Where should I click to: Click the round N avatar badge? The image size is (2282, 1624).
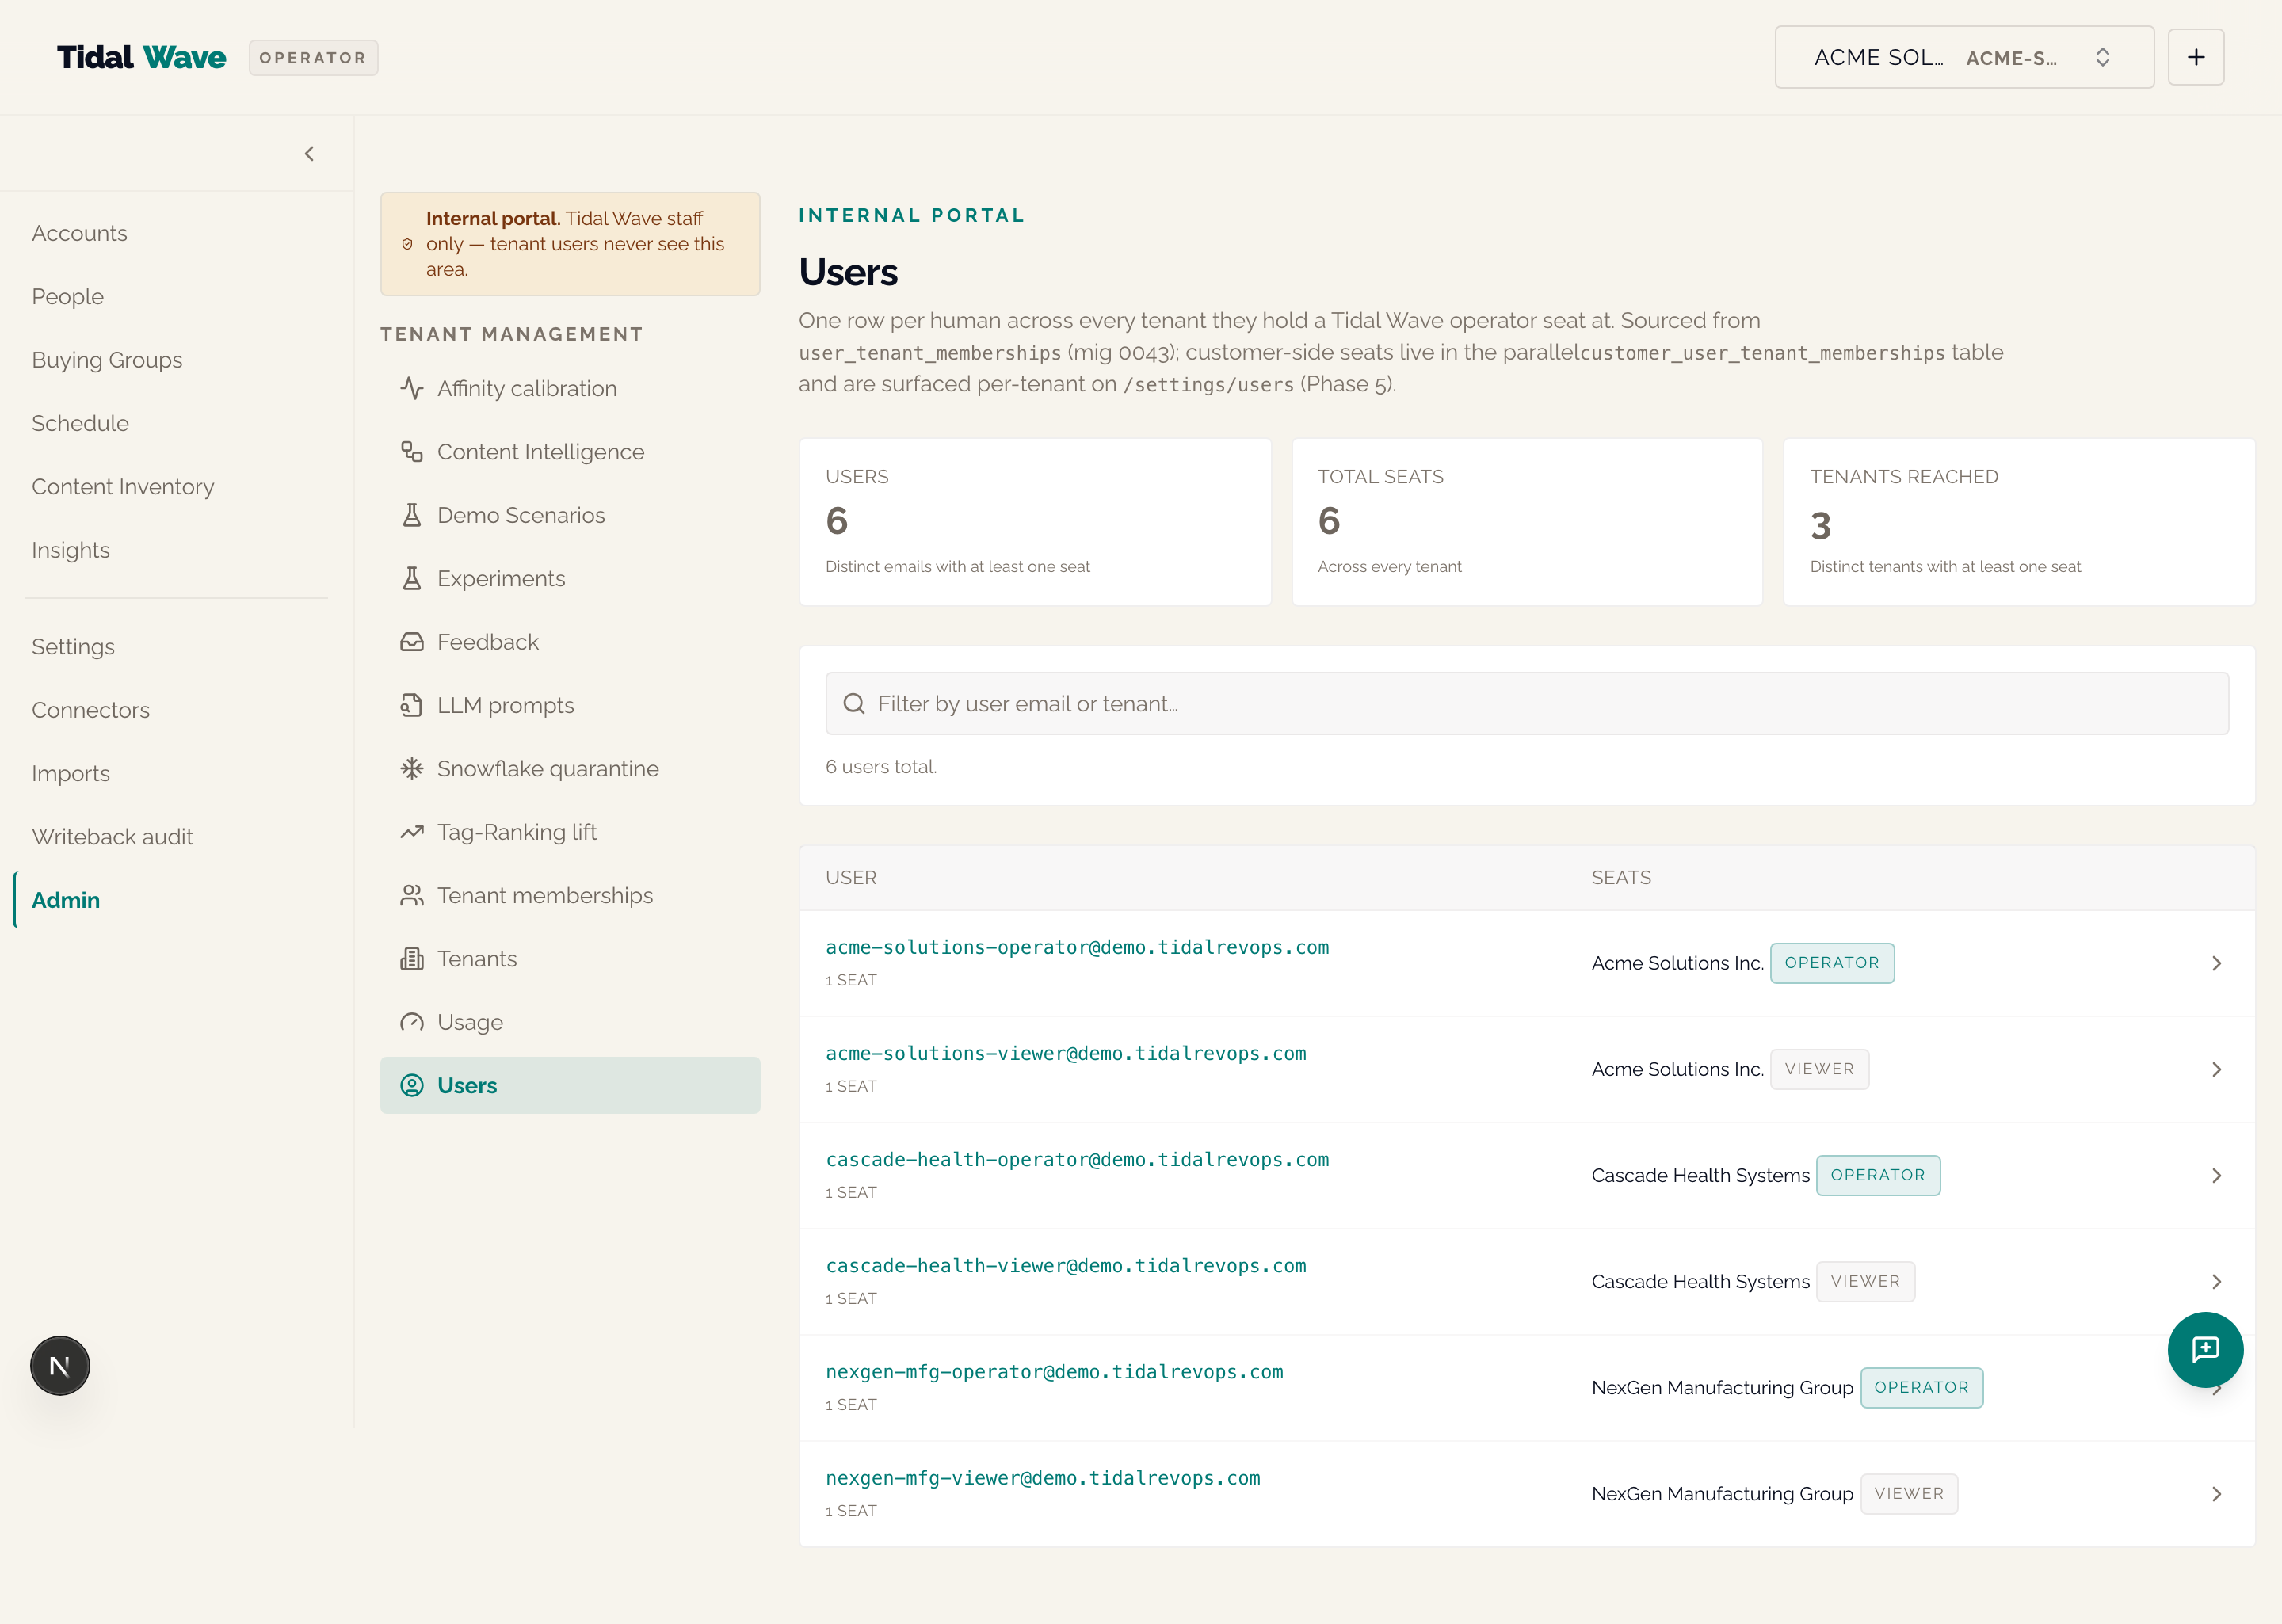click(x=60, y=1365)
